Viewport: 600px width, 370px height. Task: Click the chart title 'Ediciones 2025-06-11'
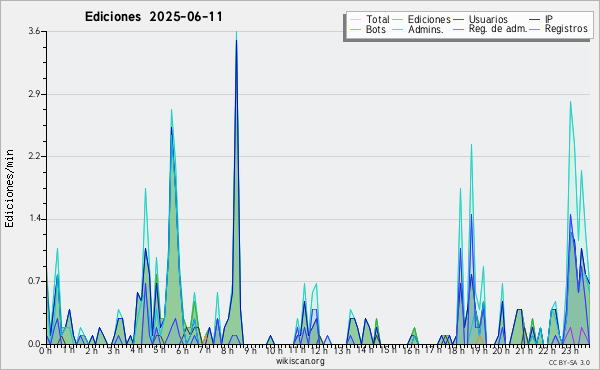coord(153,17)
